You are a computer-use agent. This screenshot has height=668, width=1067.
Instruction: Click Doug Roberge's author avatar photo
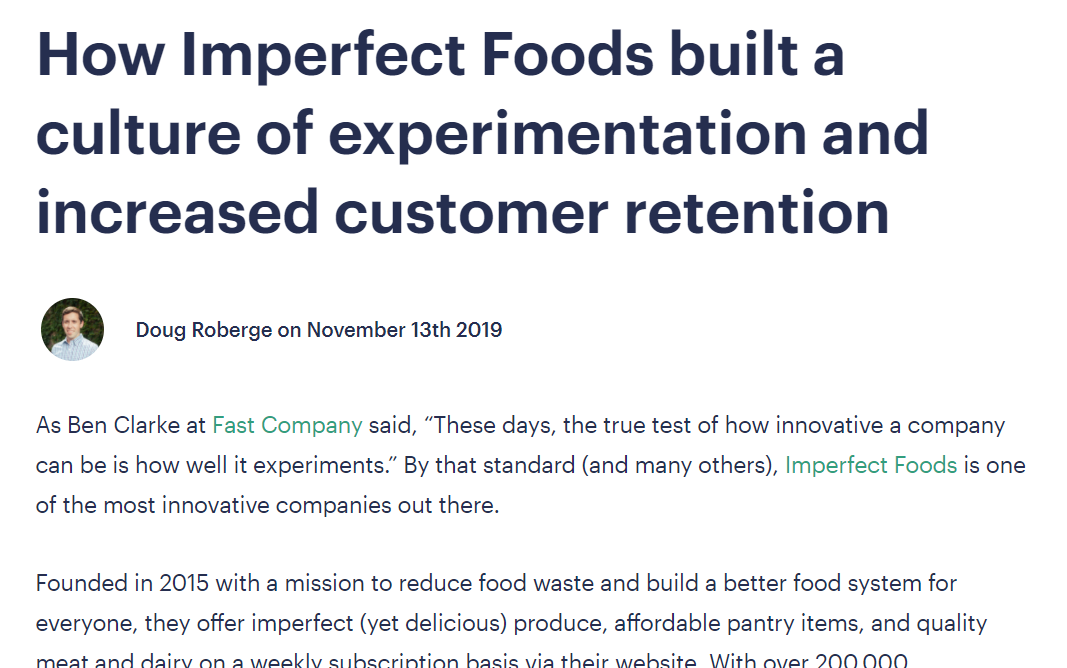72,329
